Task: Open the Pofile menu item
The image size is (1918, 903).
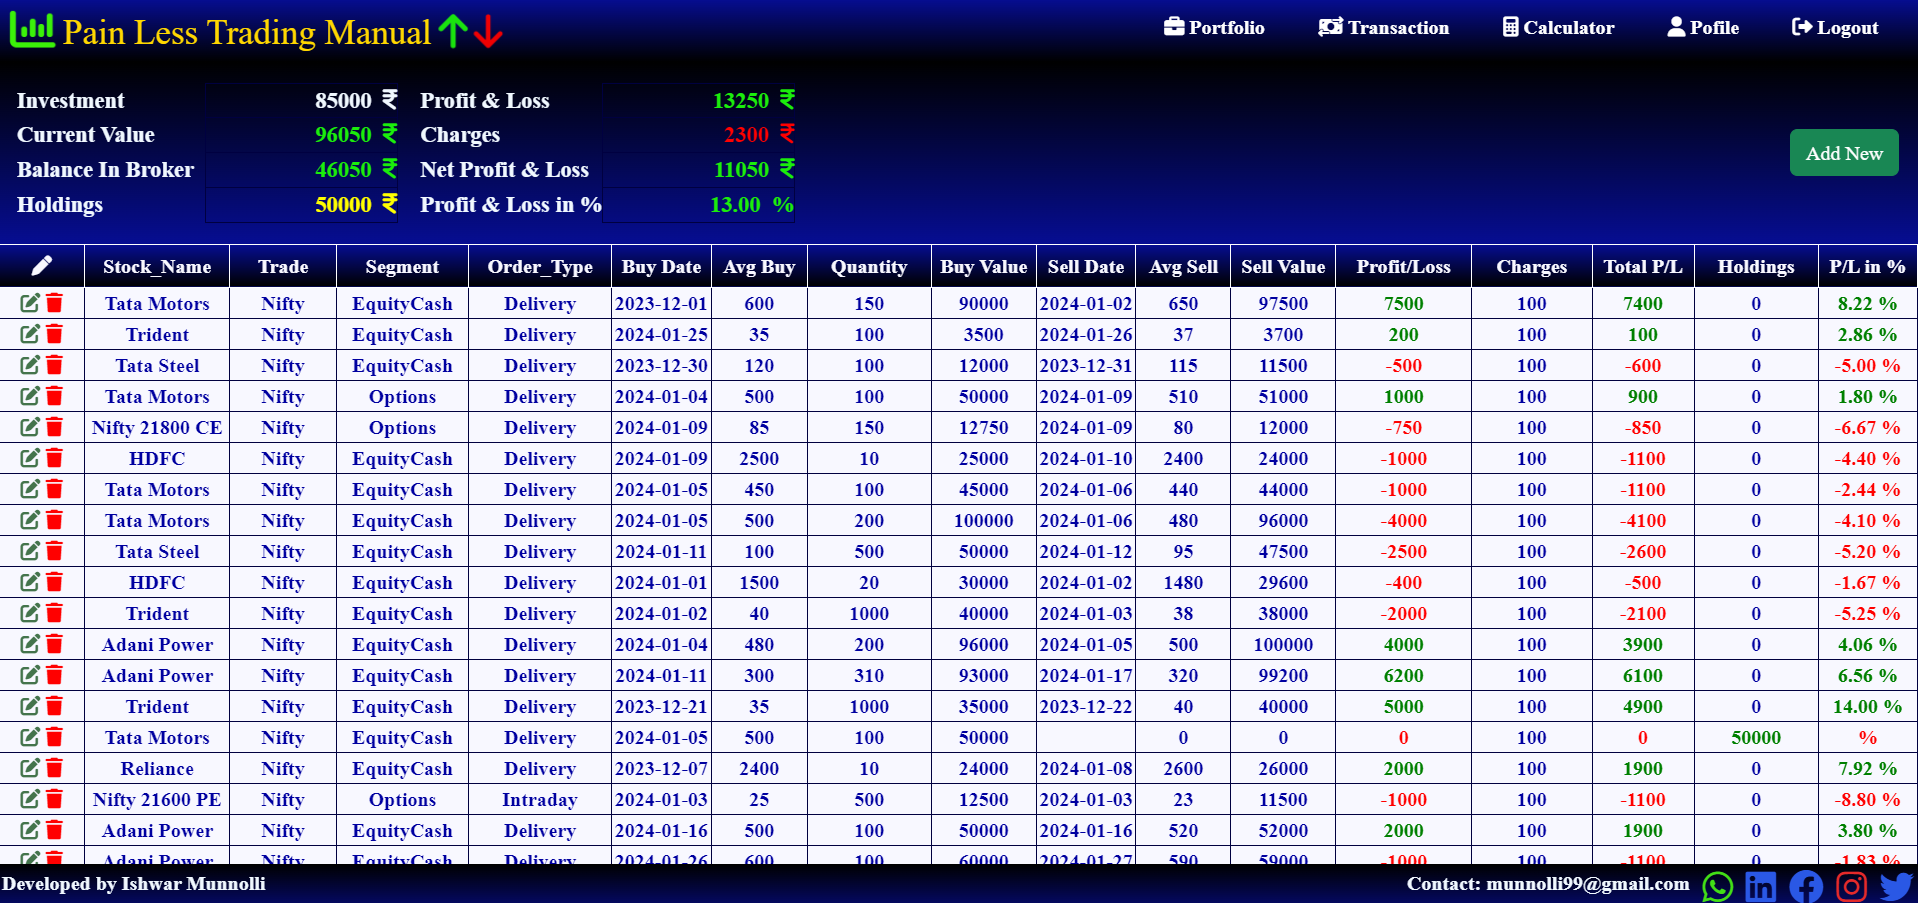Action: [x=1703, y=27]
